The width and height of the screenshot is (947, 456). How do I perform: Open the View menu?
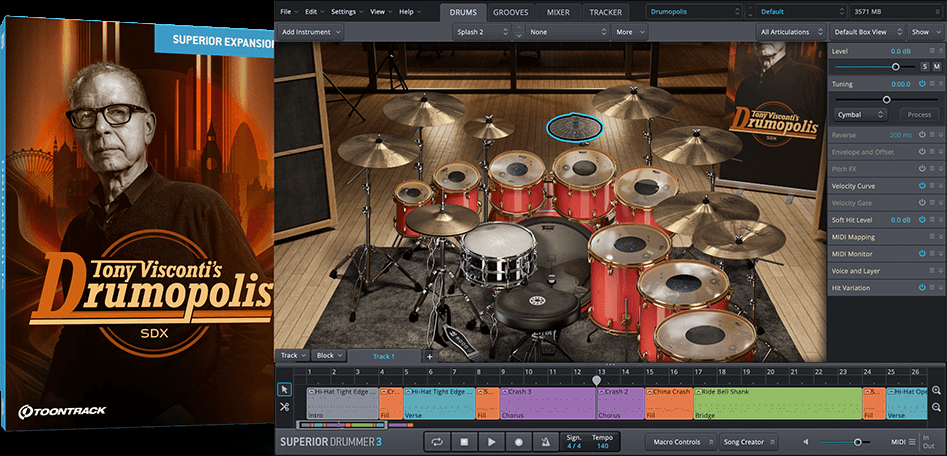pos(379,11)
